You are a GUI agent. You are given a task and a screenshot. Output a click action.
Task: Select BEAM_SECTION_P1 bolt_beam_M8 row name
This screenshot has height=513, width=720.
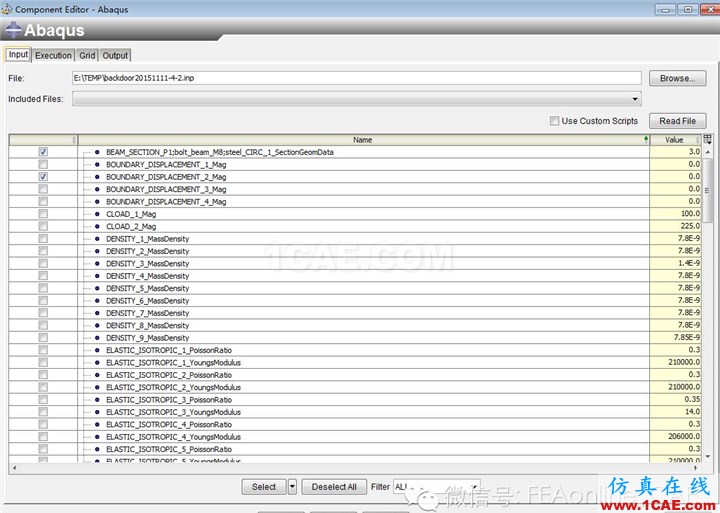pyautogui.click(x=219, y=152)
